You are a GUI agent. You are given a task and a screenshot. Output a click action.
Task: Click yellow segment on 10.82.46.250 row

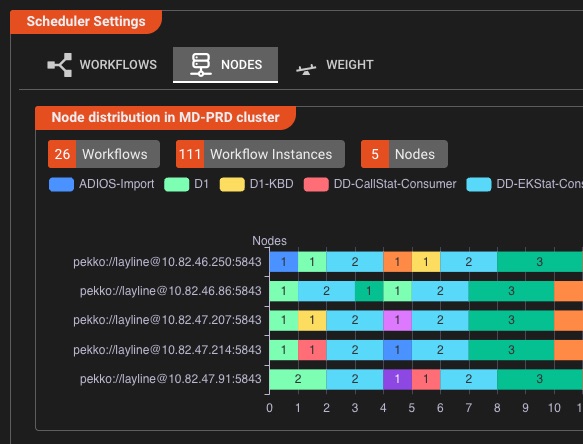click(426, 262)
